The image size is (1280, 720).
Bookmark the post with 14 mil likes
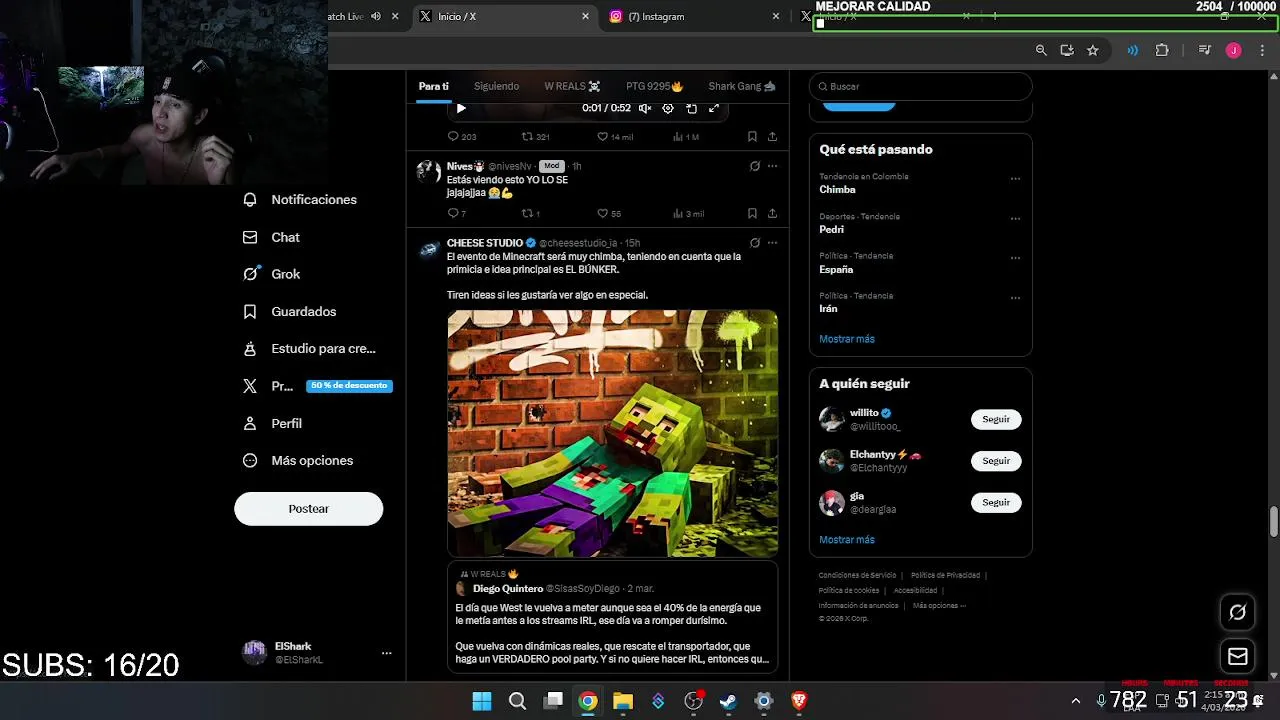752,136
